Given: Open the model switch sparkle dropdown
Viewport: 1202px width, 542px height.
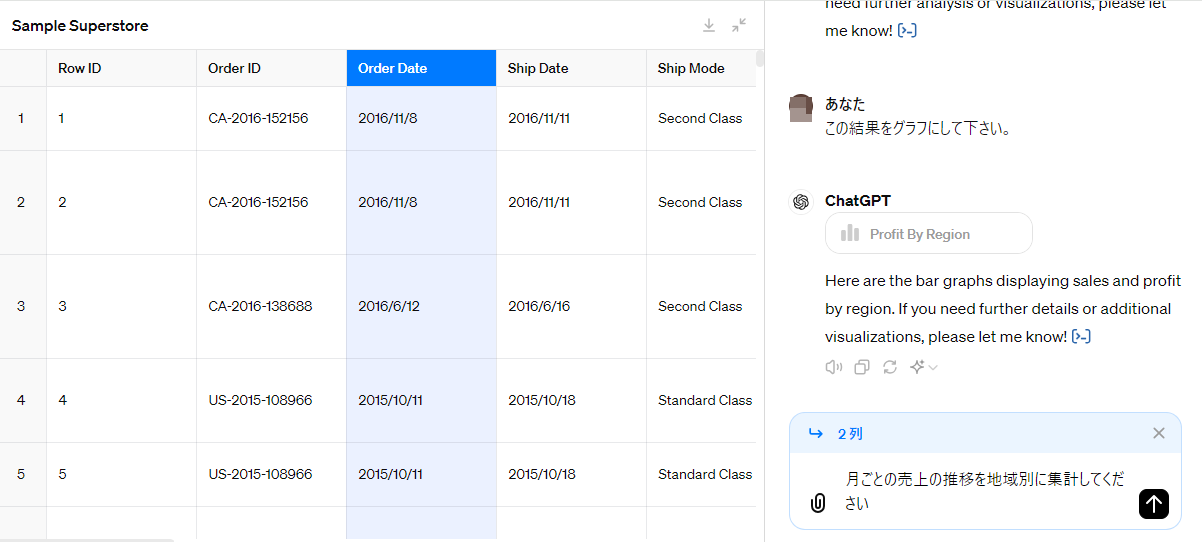Looking at the screenshot, I should click(923, 367).
